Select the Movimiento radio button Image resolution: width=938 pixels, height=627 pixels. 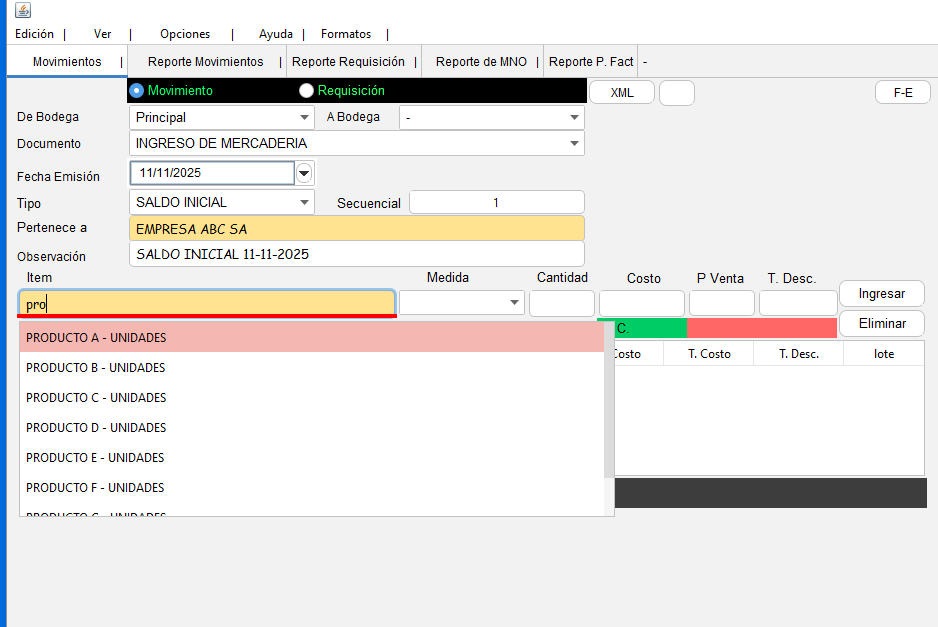tap(137, 91)
